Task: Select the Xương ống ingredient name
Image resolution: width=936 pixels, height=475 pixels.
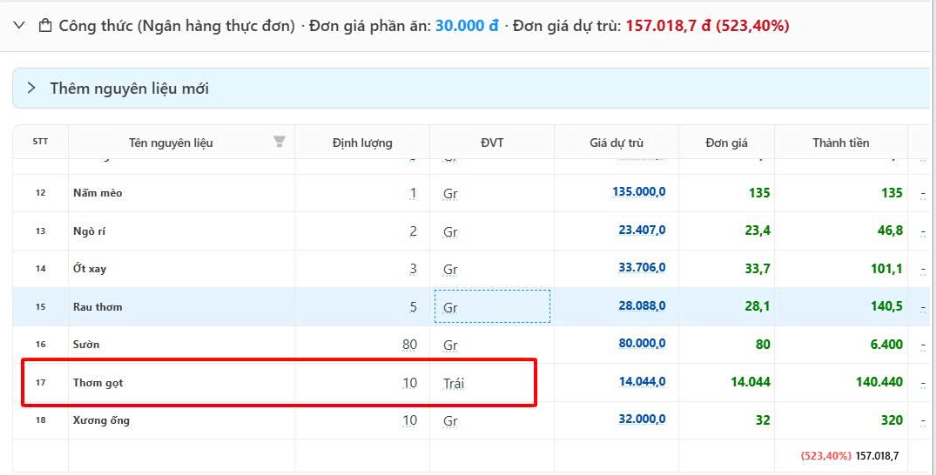Action: tap(101, 420)
